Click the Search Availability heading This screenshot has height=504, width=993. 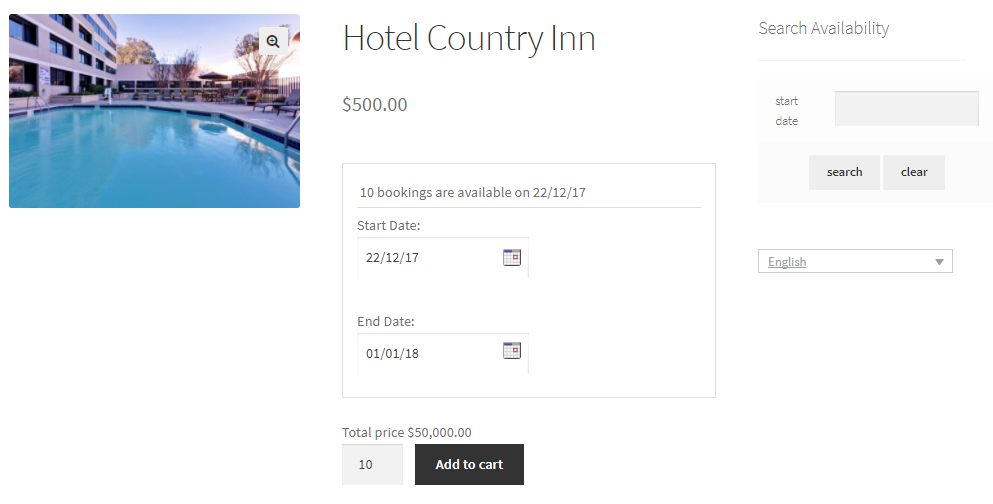823,28
